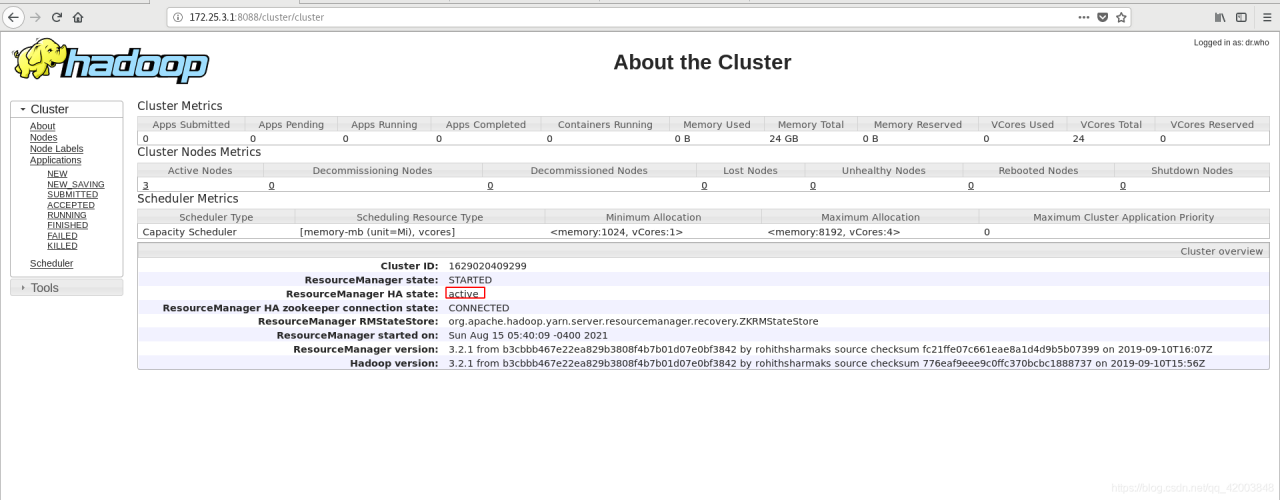Click the Apps Submitted column header

click(x=191, y=124)
